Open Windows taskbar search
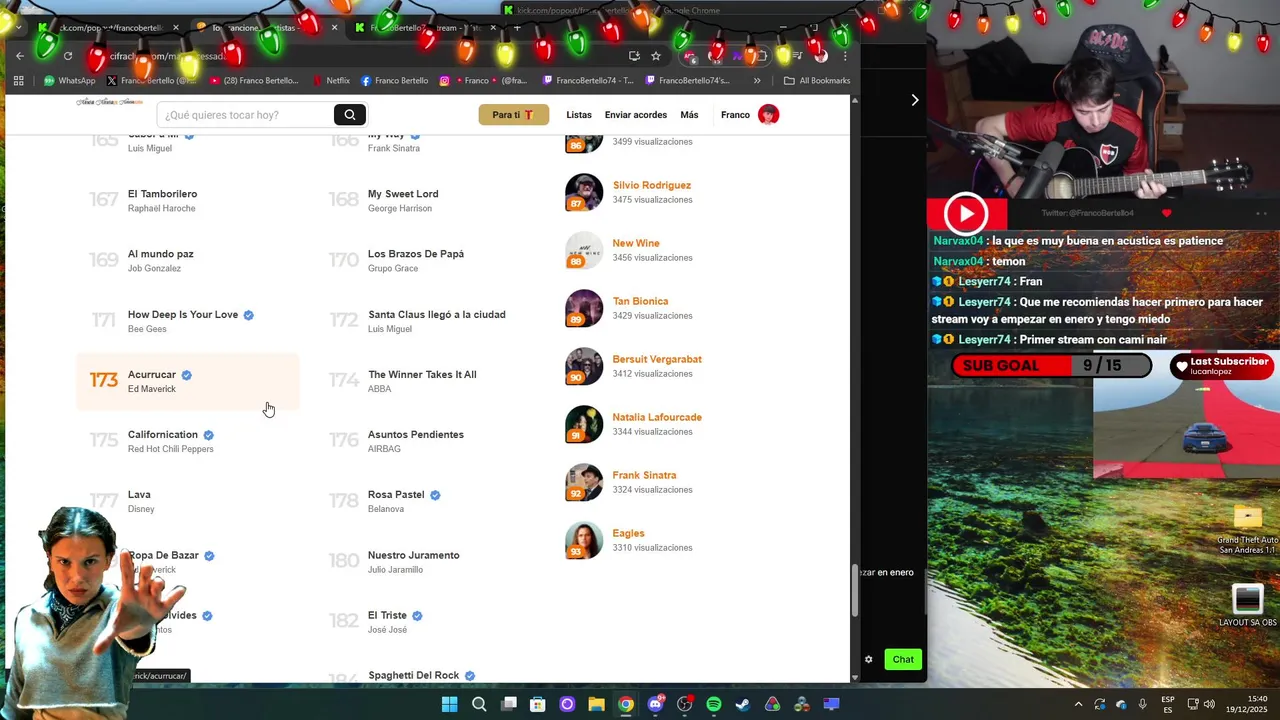1280x720 pixels. [479, 705]
